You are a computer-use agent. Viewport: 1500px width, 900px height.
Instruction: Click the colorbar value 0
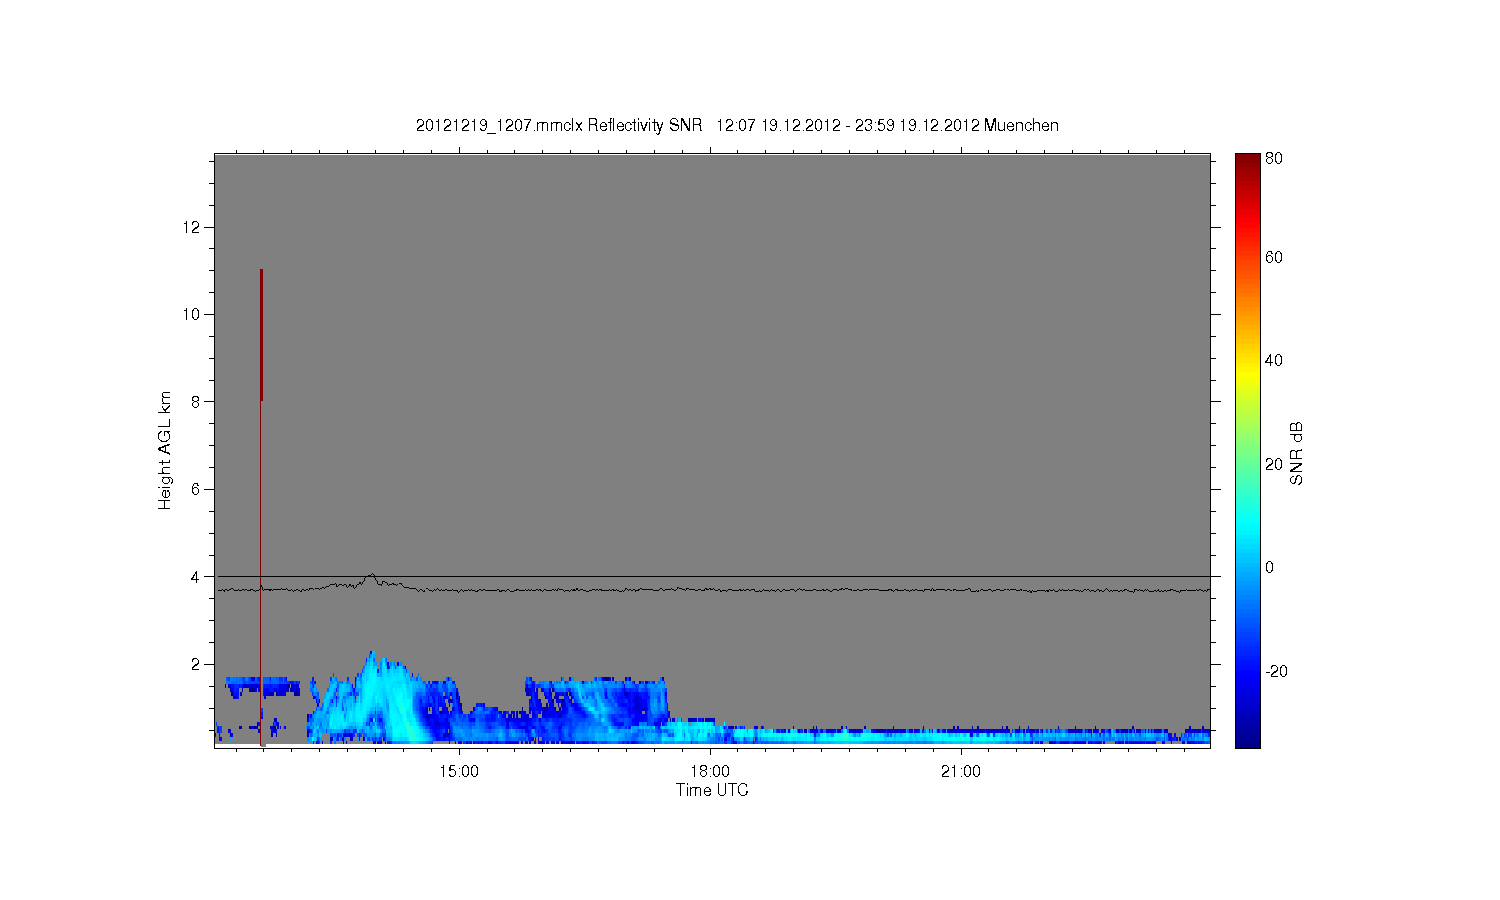click(1270, 568)
